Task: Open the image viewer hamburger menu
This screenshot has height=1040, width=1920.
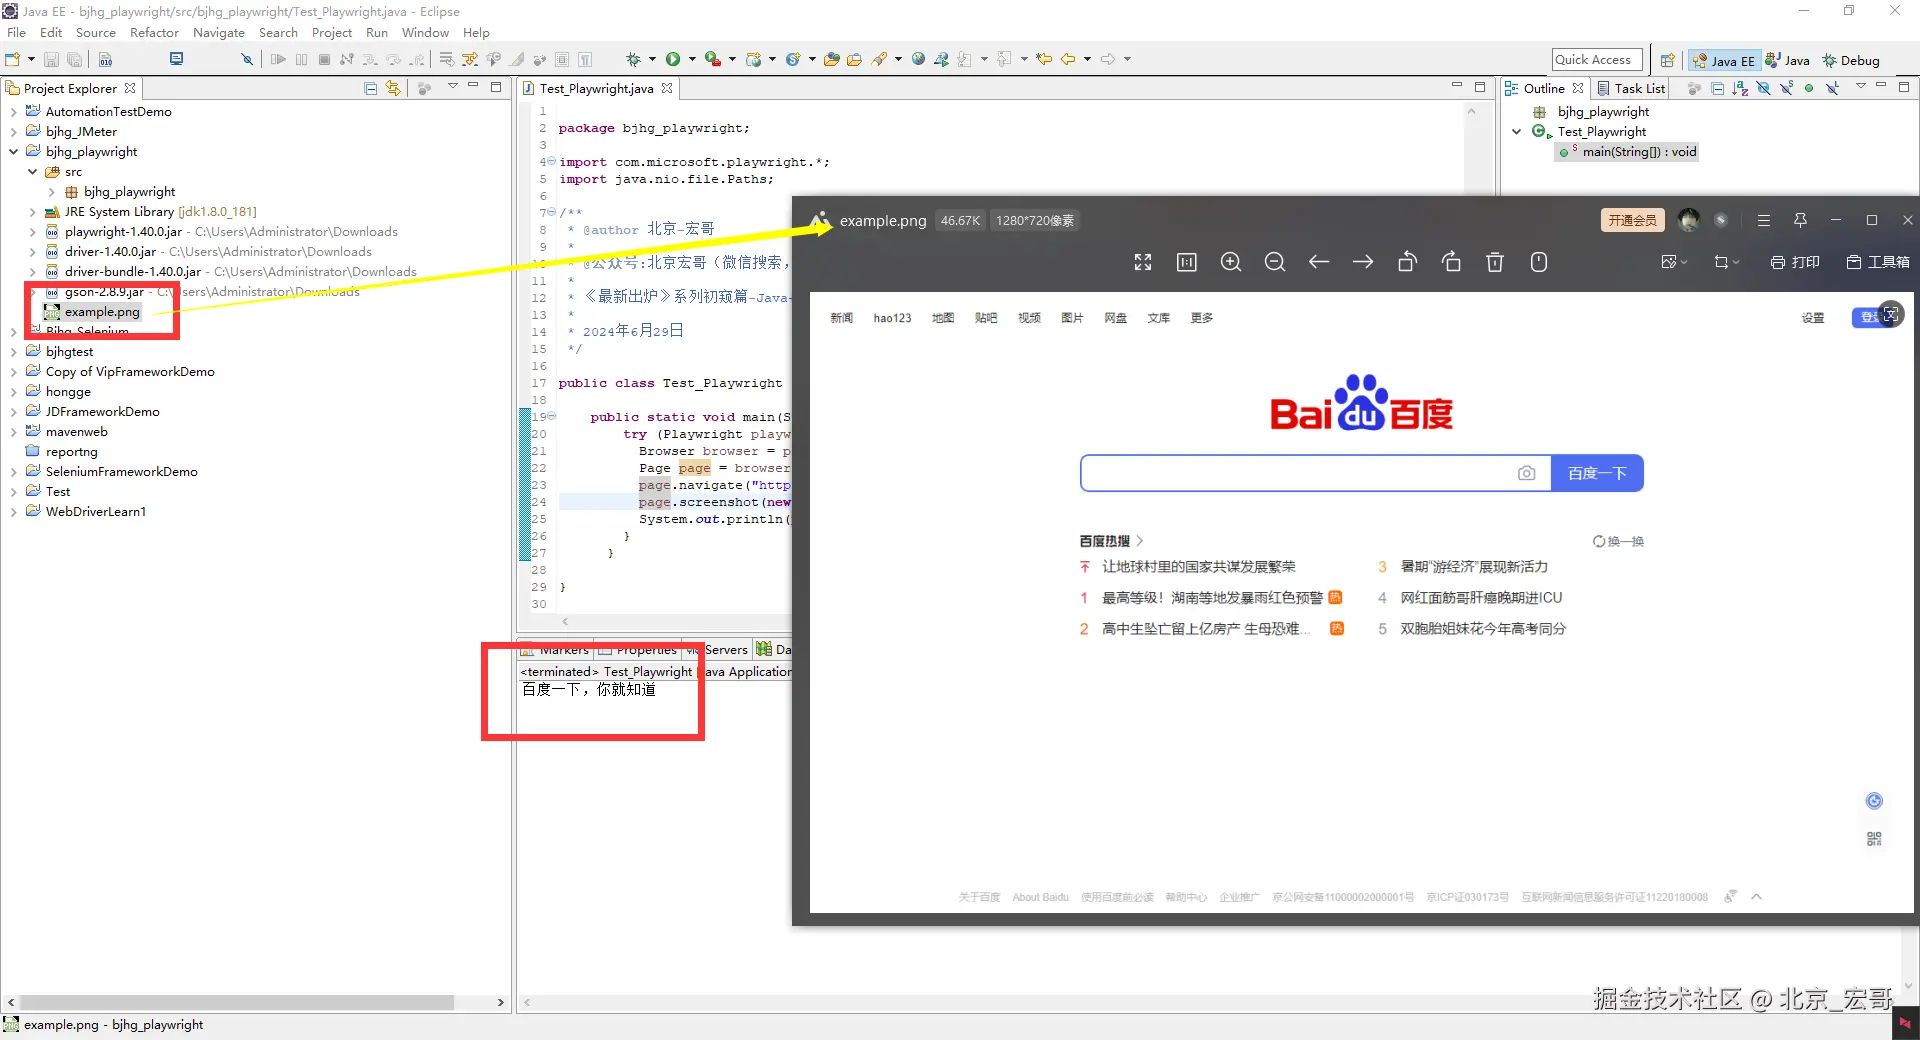Action: coord(1764,220)
